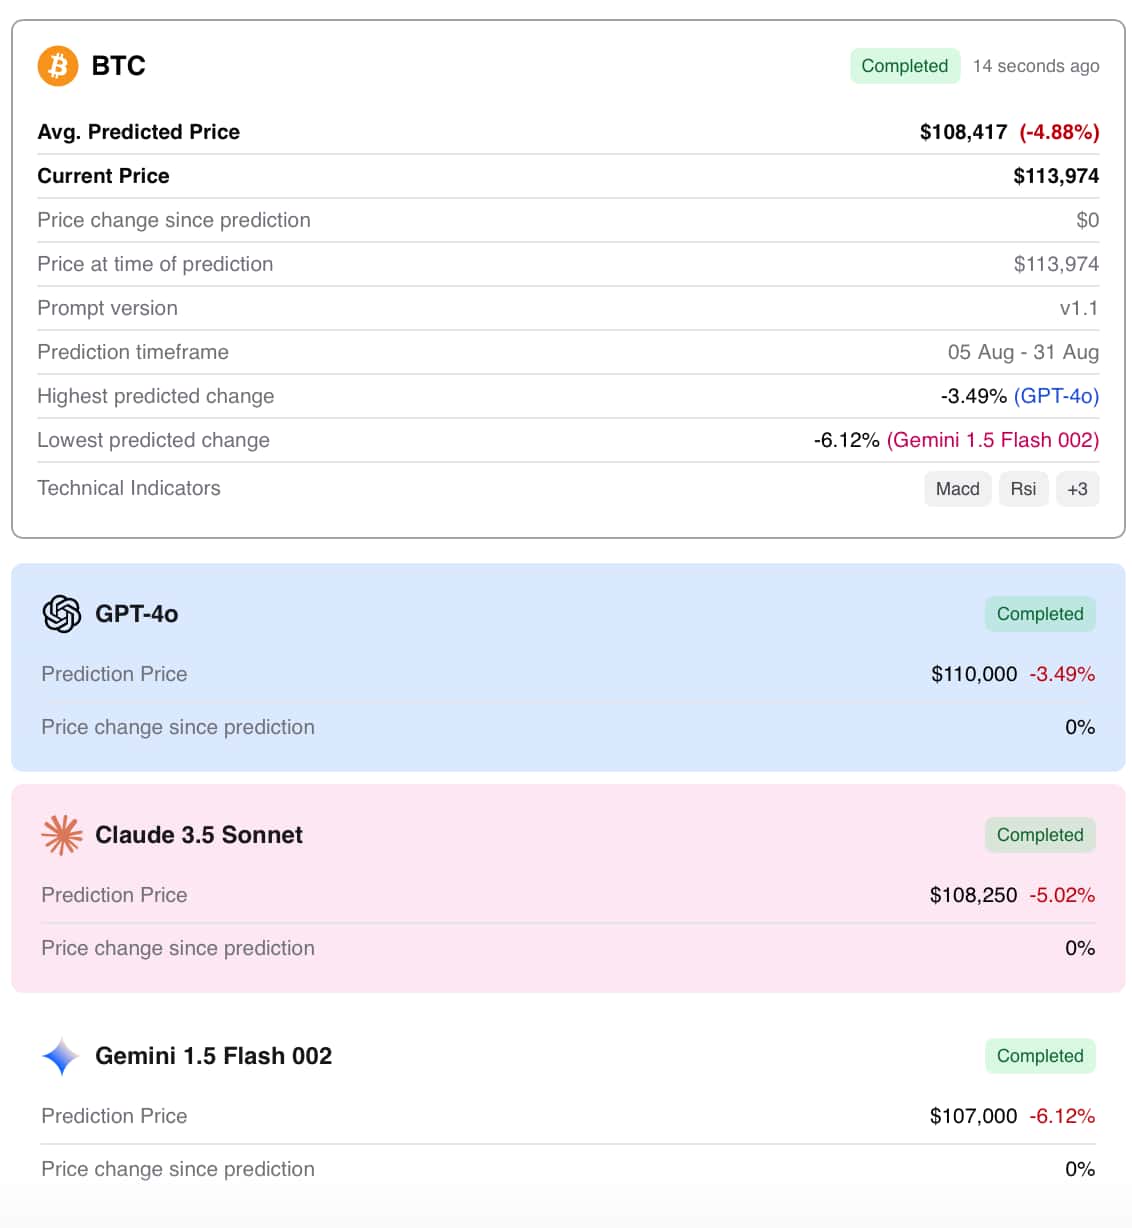Click the 14 seconds ago timestamp

(x=1036, y=66)
